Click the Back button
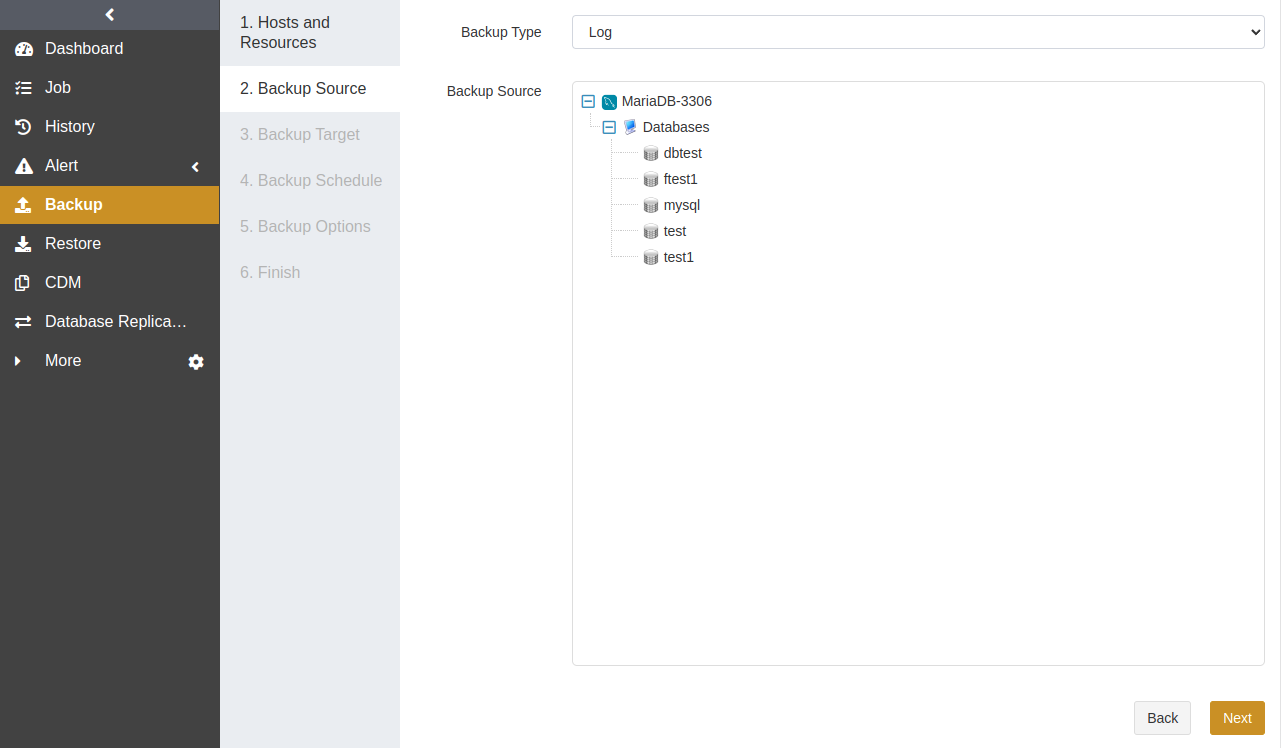 (1162, 718)
